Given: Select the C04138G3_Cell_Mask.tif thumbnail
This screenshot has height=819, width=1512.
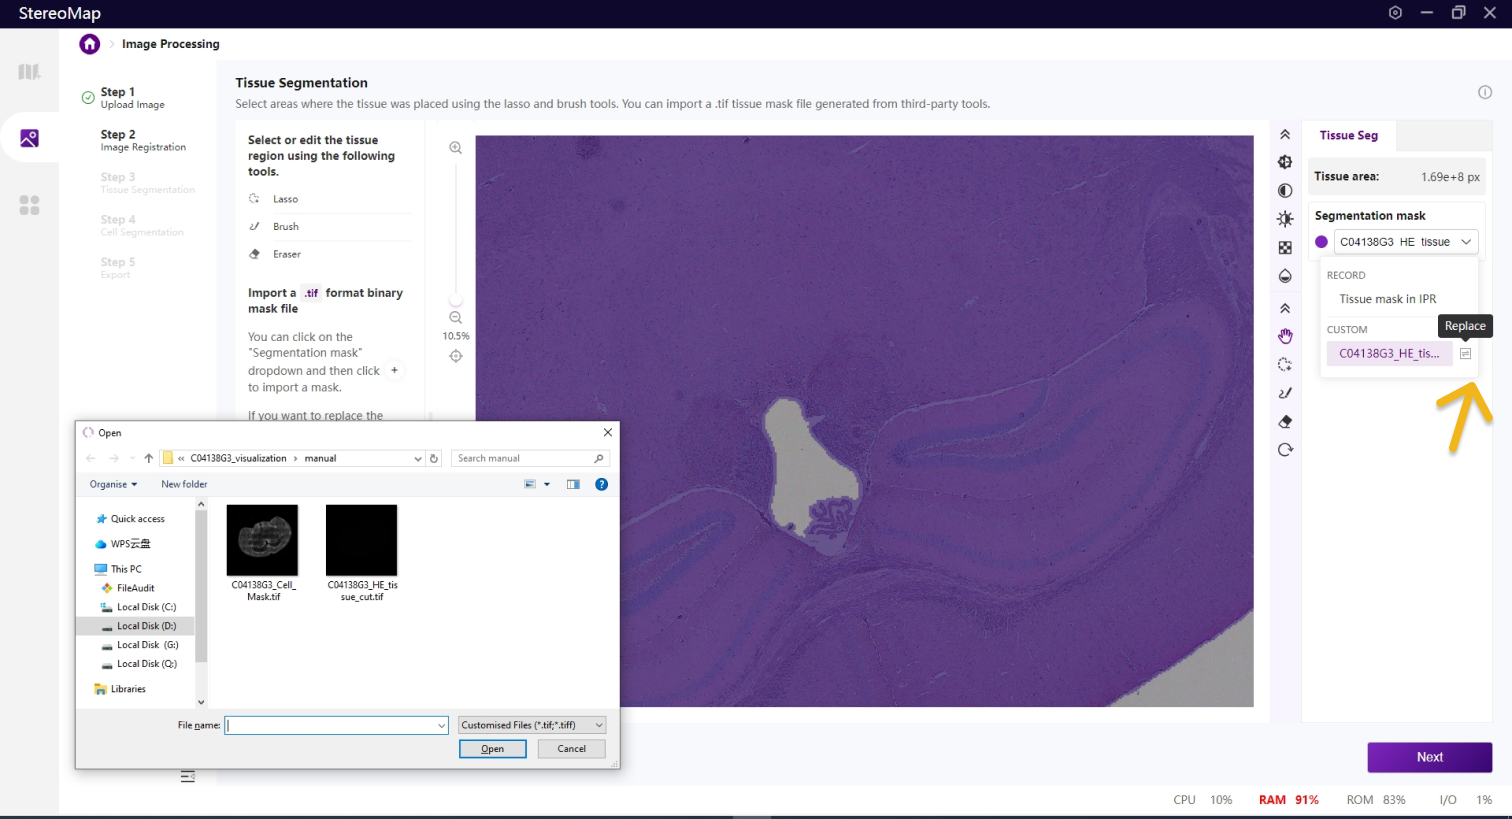Looking at the screenshot, I should point(263,541).
